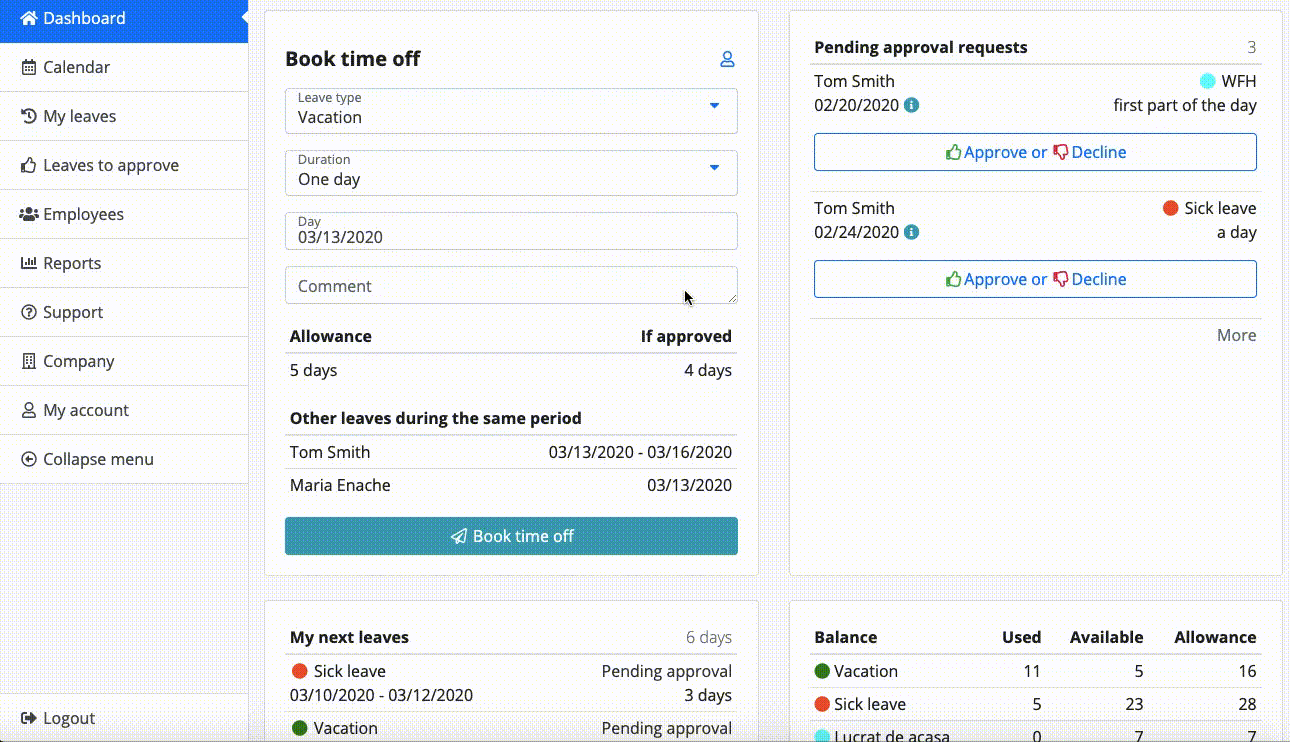Click the info icon next to 02/20/2020

[911, 105]
